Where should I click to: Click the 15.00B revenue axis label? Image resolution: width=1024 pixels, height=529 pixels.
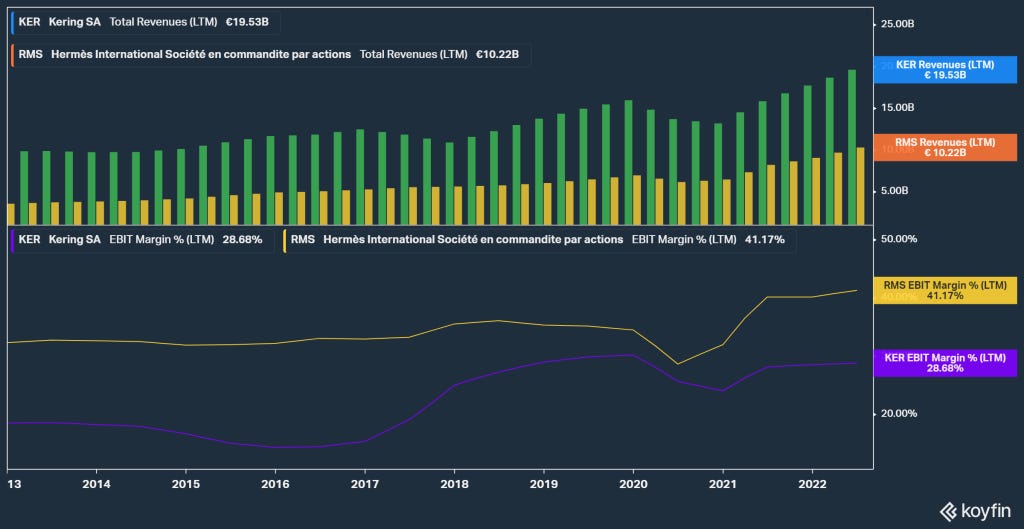click(x=897, y=107)
